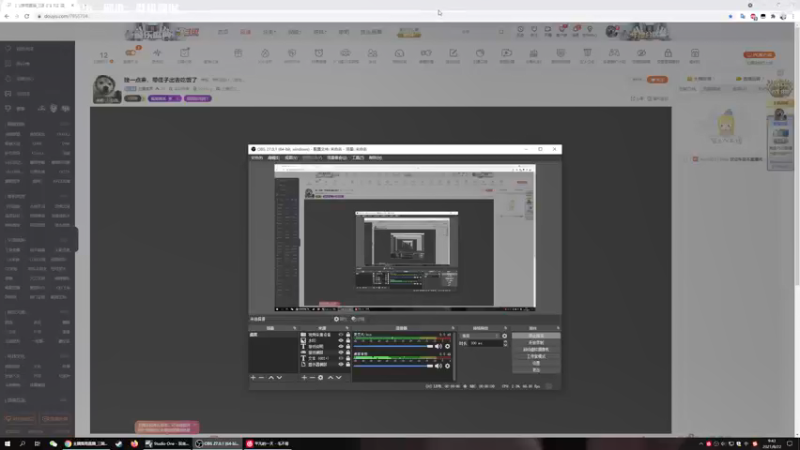Click crossed-out eye icon in Douyu toolbar
Viewport: 800px width, 450px height.
641,53
